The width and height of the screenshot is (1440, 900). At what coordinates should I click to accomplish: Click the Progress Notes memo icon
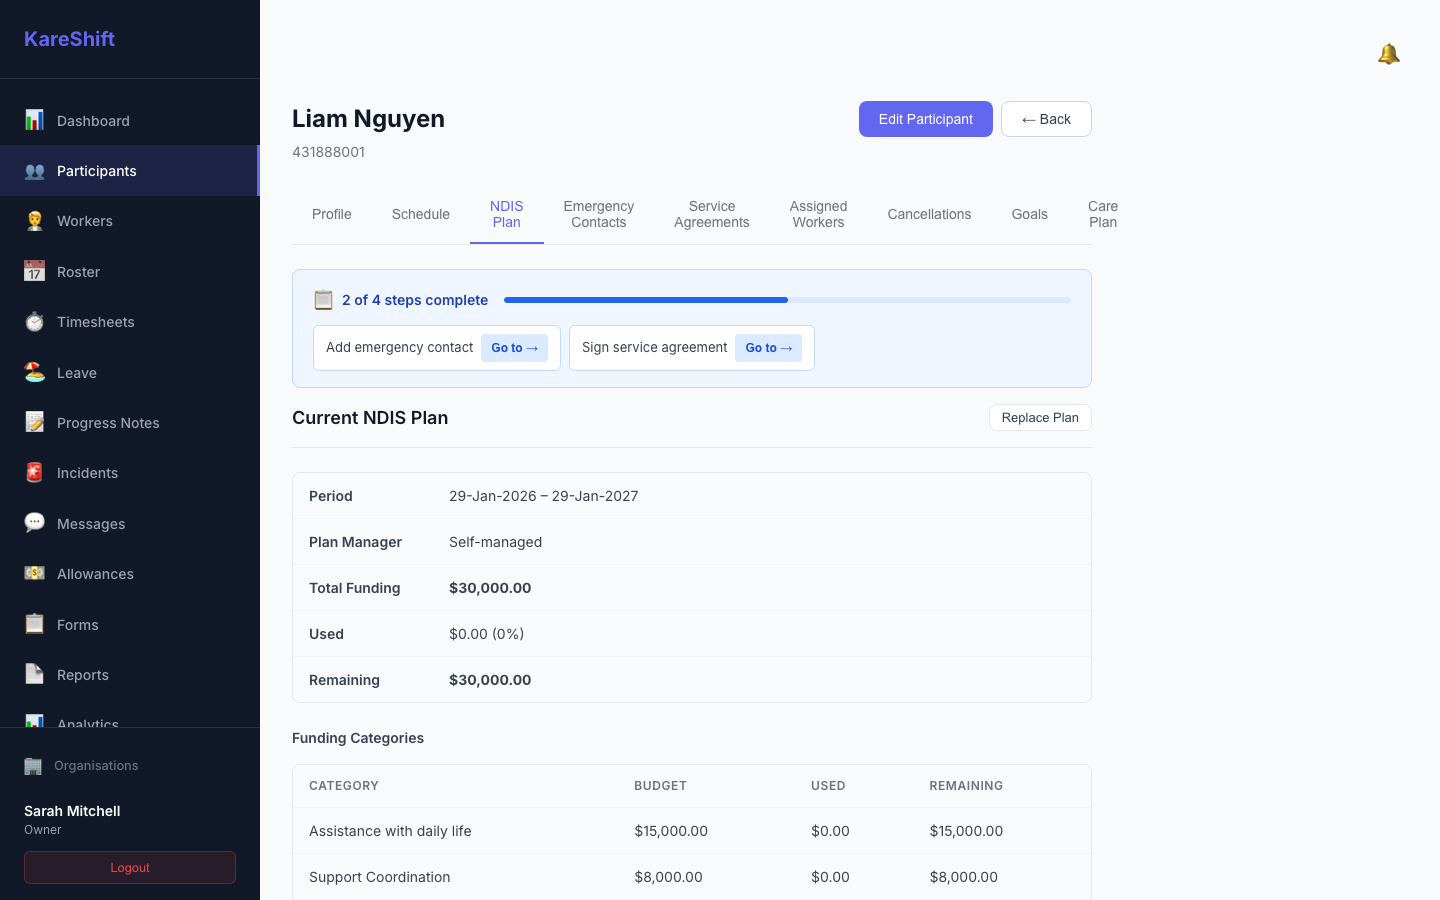34,422
